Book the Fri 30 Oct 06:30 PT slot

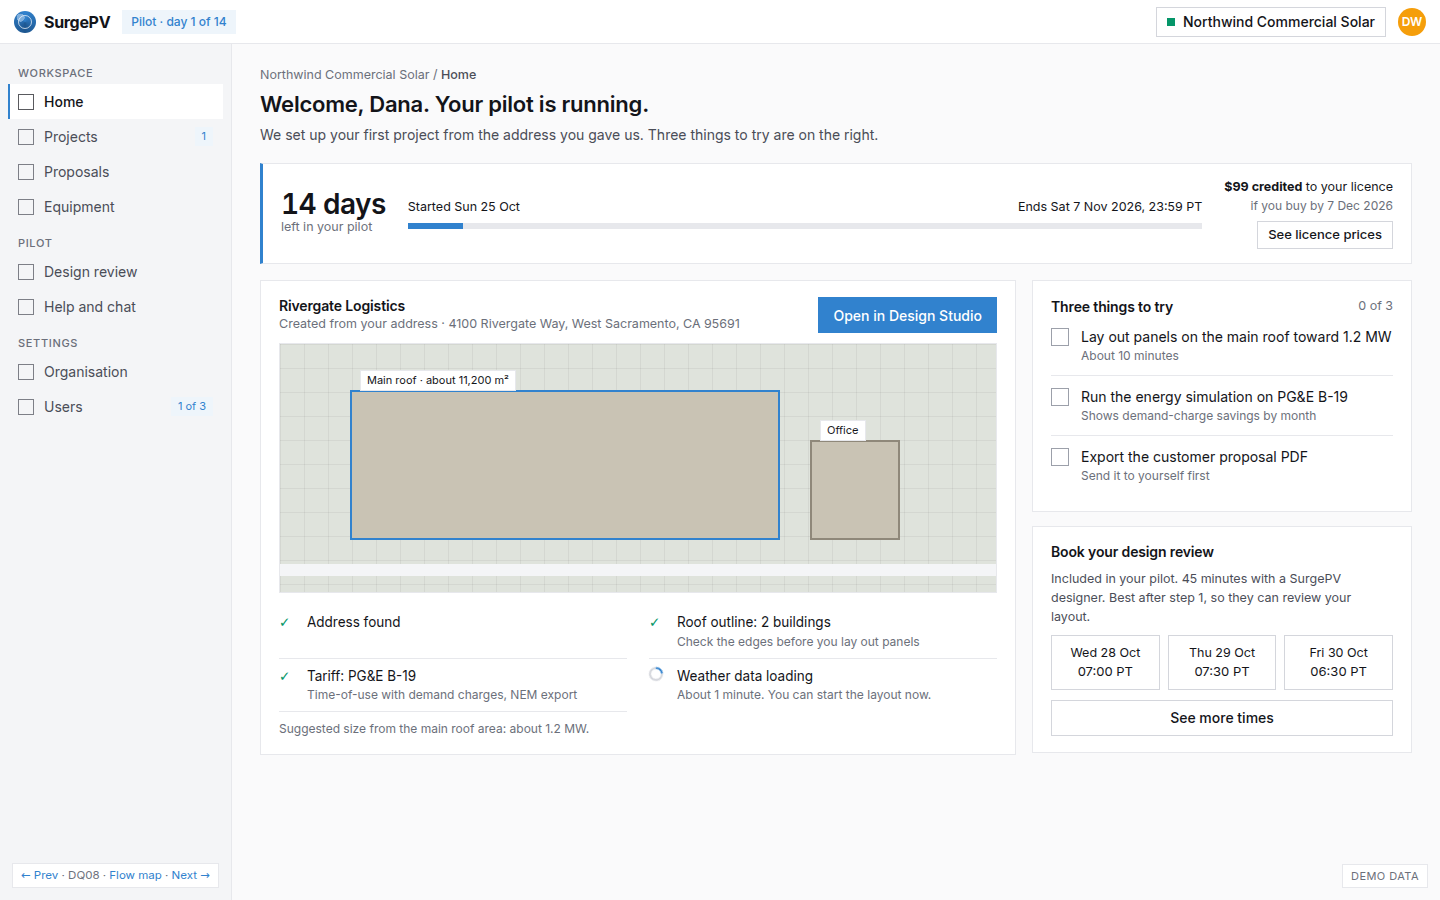[1338, 662]
